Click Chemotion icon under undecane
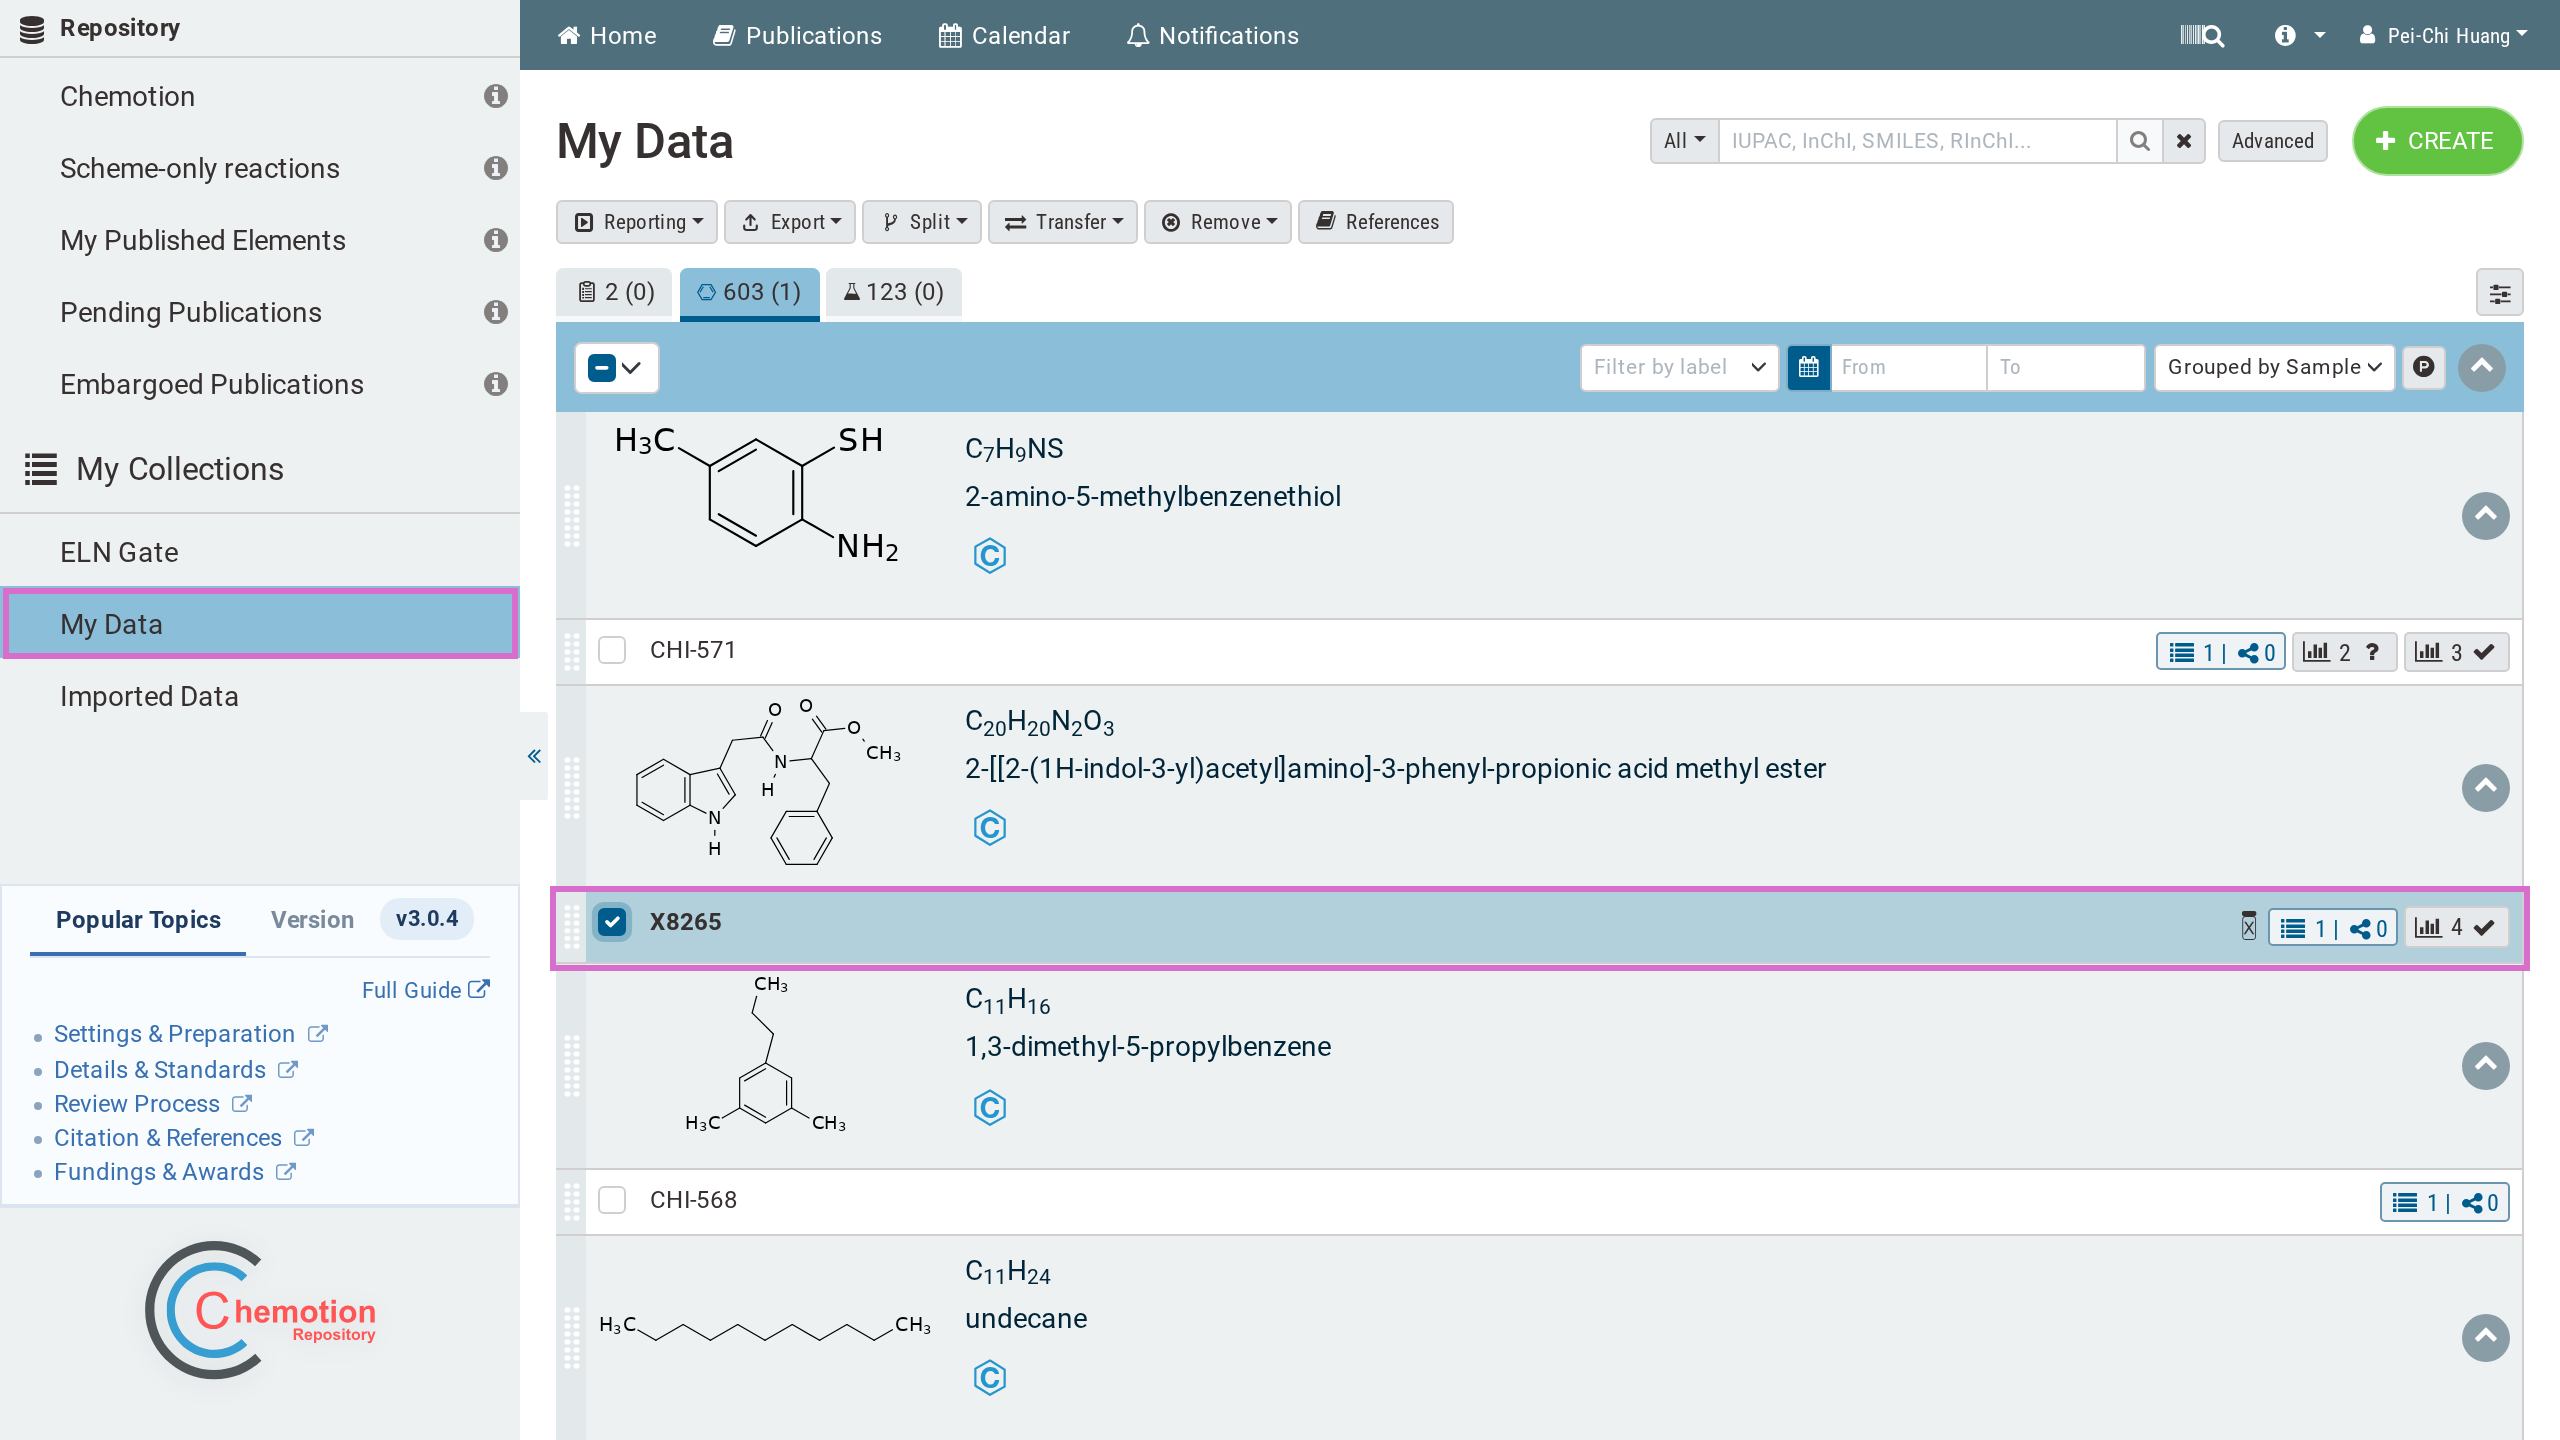 pyautogui.click(x=989, y=1378)
